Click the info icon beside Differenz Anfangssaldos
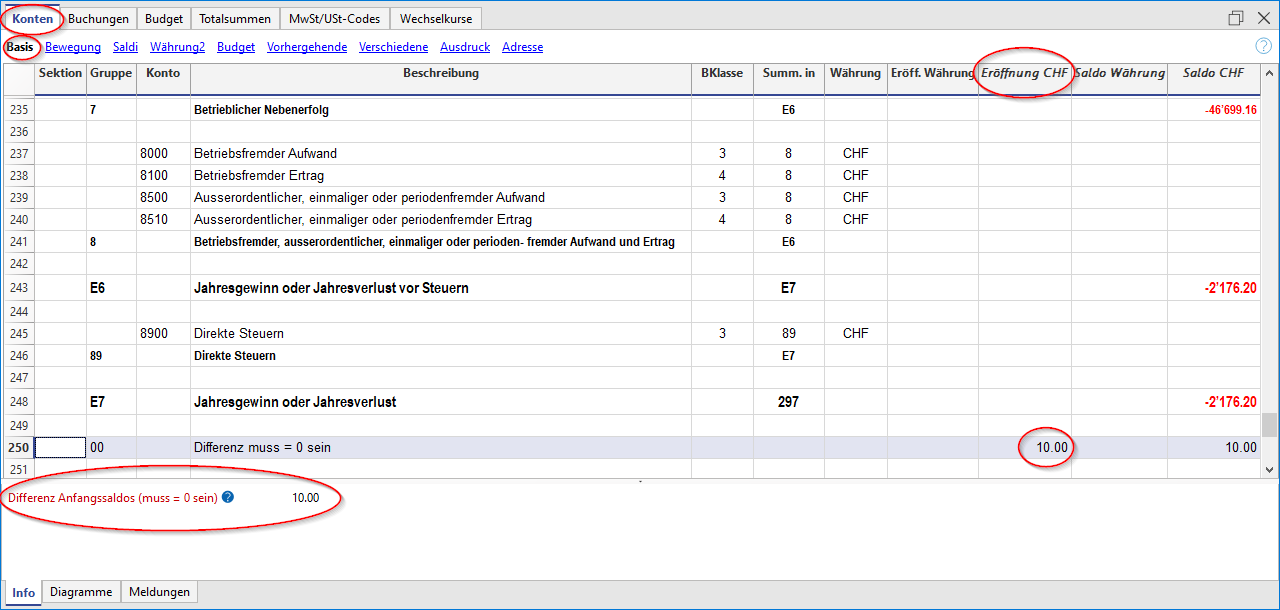This screenshot has width=1280, height=610. (228, 497)
